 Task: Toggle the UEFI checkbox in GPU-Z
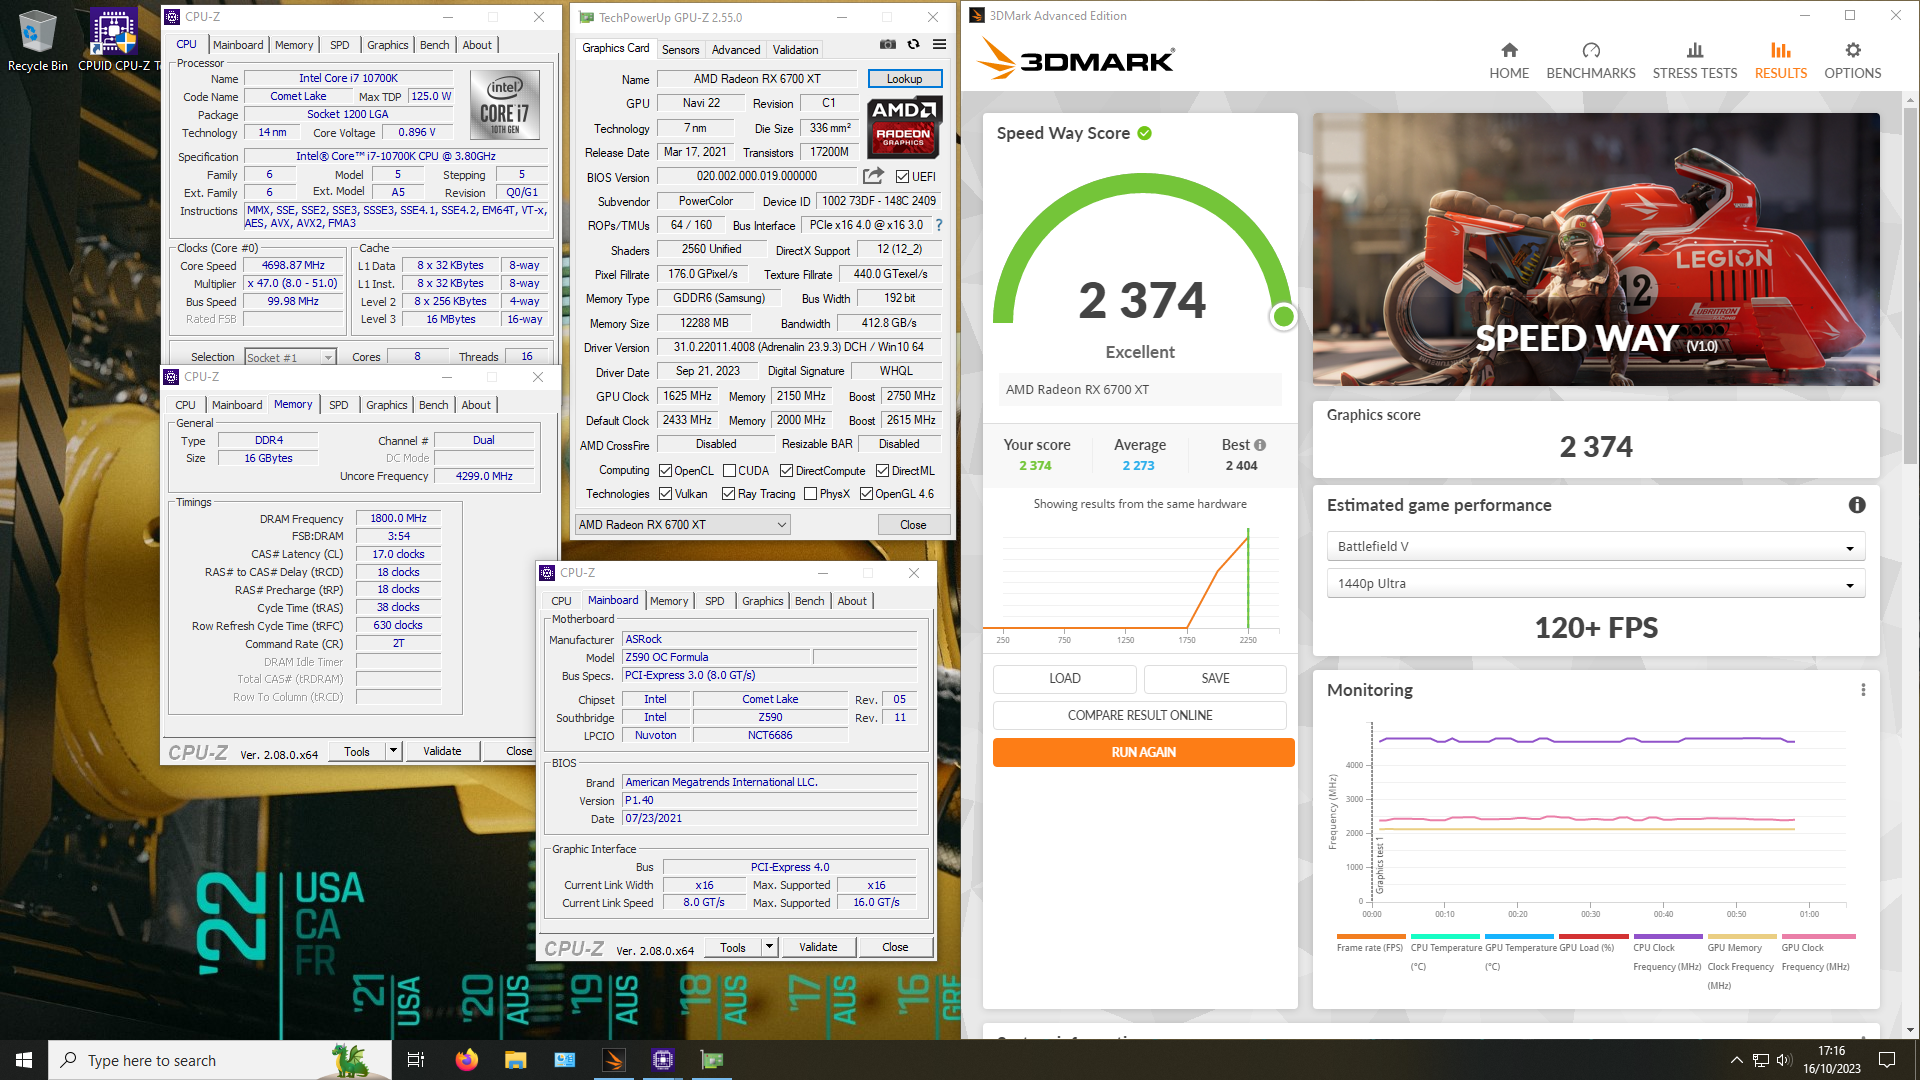903,177
